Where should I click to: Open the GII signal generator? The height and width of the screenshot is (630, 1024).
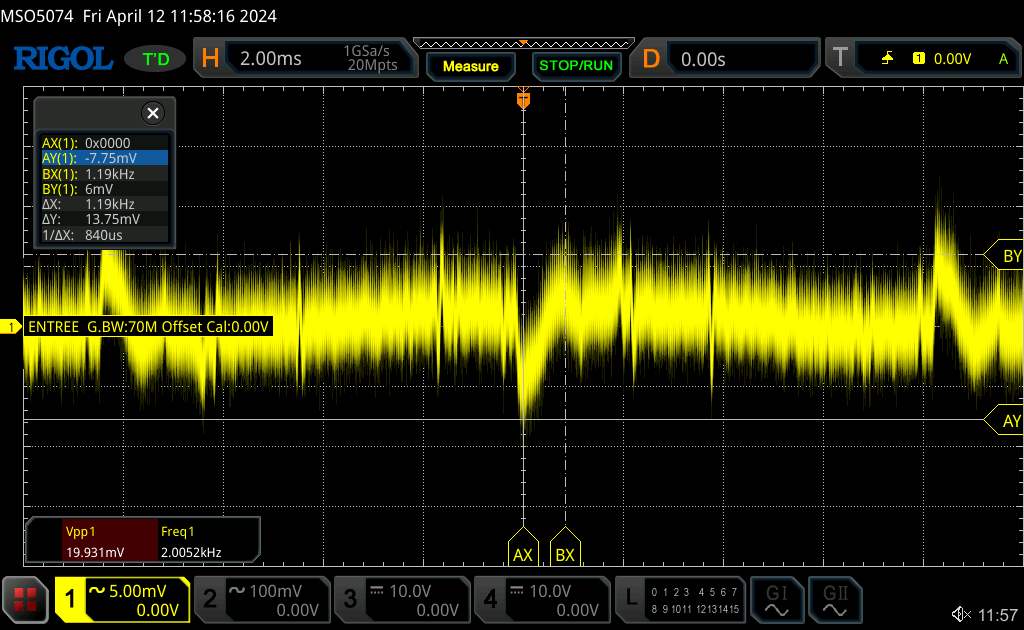point(835,601)
